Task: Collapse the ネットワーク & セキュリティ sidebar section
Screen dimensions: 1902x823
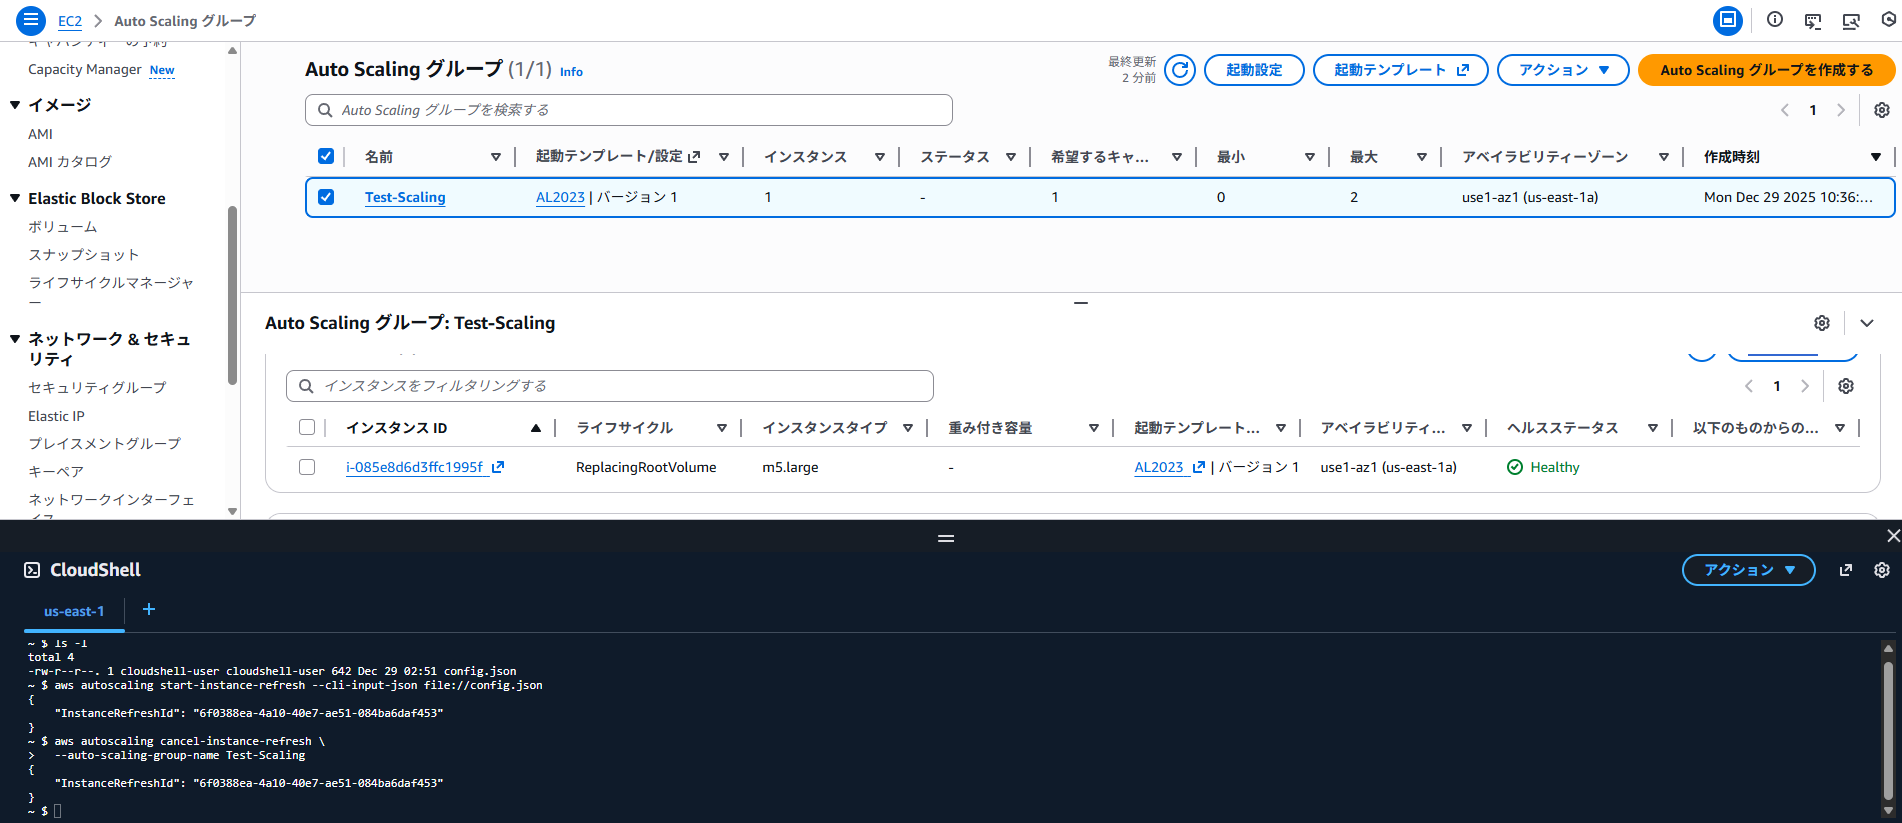Action: point(15,339)
